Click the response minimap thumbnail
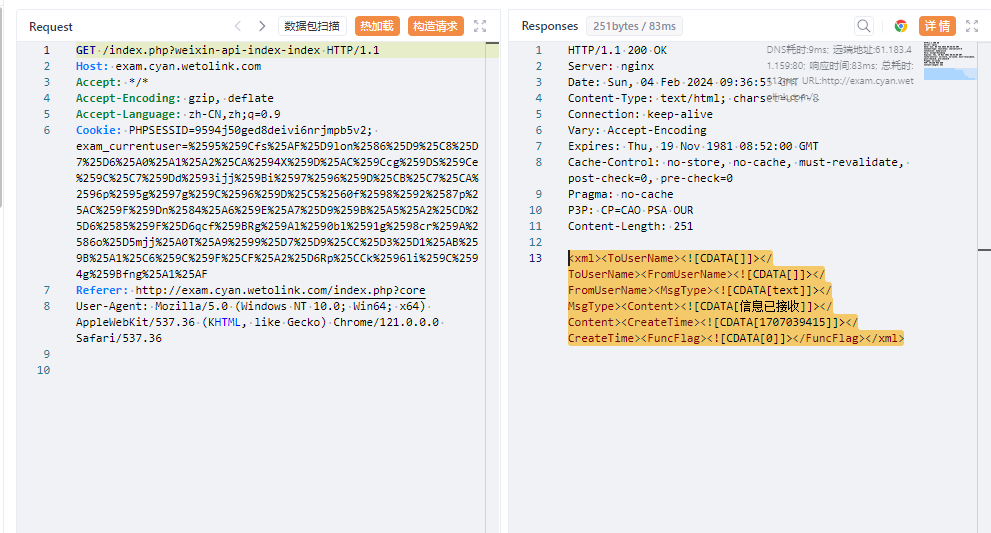Viewport: 991px width, 533px height. coord(950,61)
